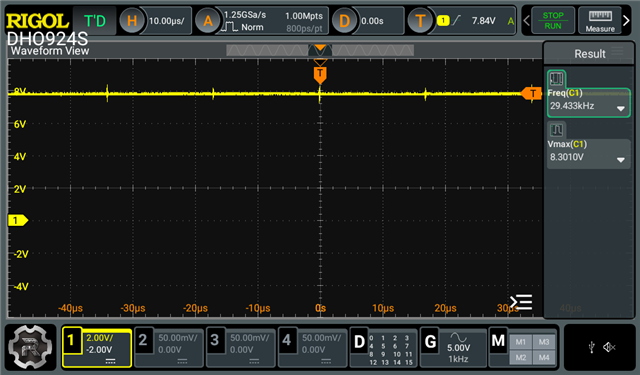This screenshot has height=375, width=640.
Task: Click the RIGOL logo
Action: 37,20
